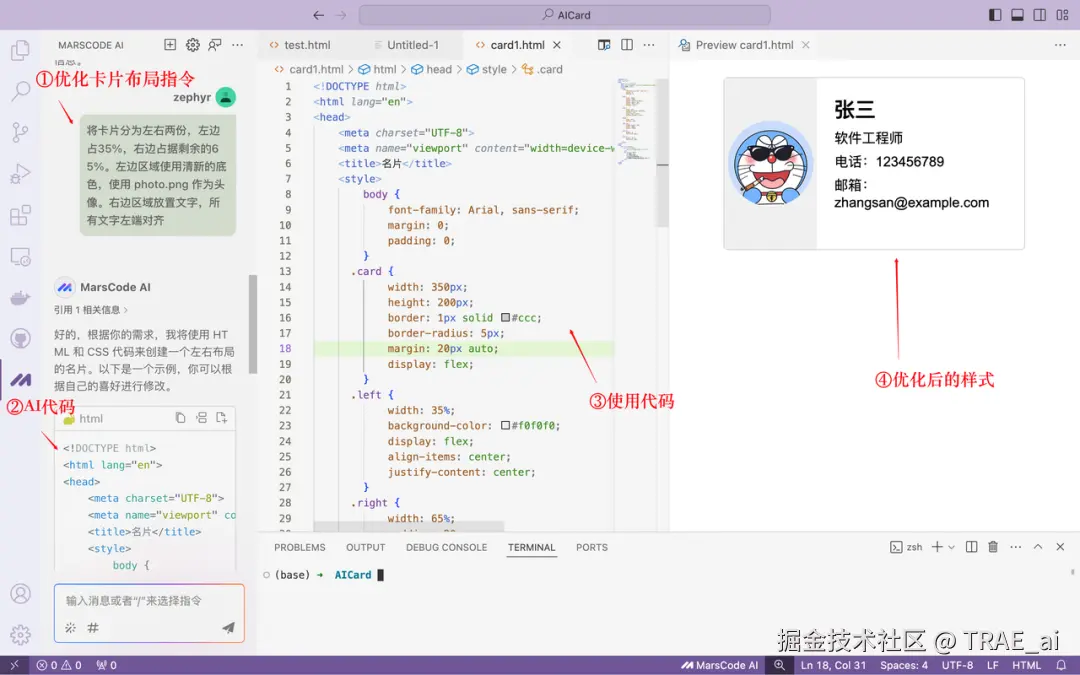
Task: Select .card in breadcrumb path
Action: pyautogui.click(x=542, y=70)
